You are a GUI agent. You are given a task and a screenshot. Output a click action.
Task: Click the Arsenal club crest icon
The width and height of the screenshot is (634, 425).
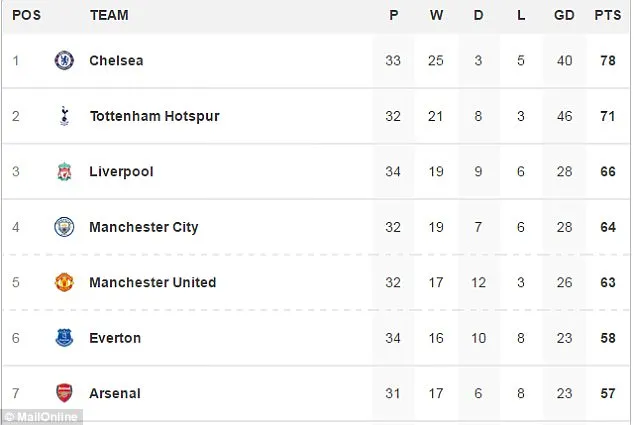coord(65,394)
